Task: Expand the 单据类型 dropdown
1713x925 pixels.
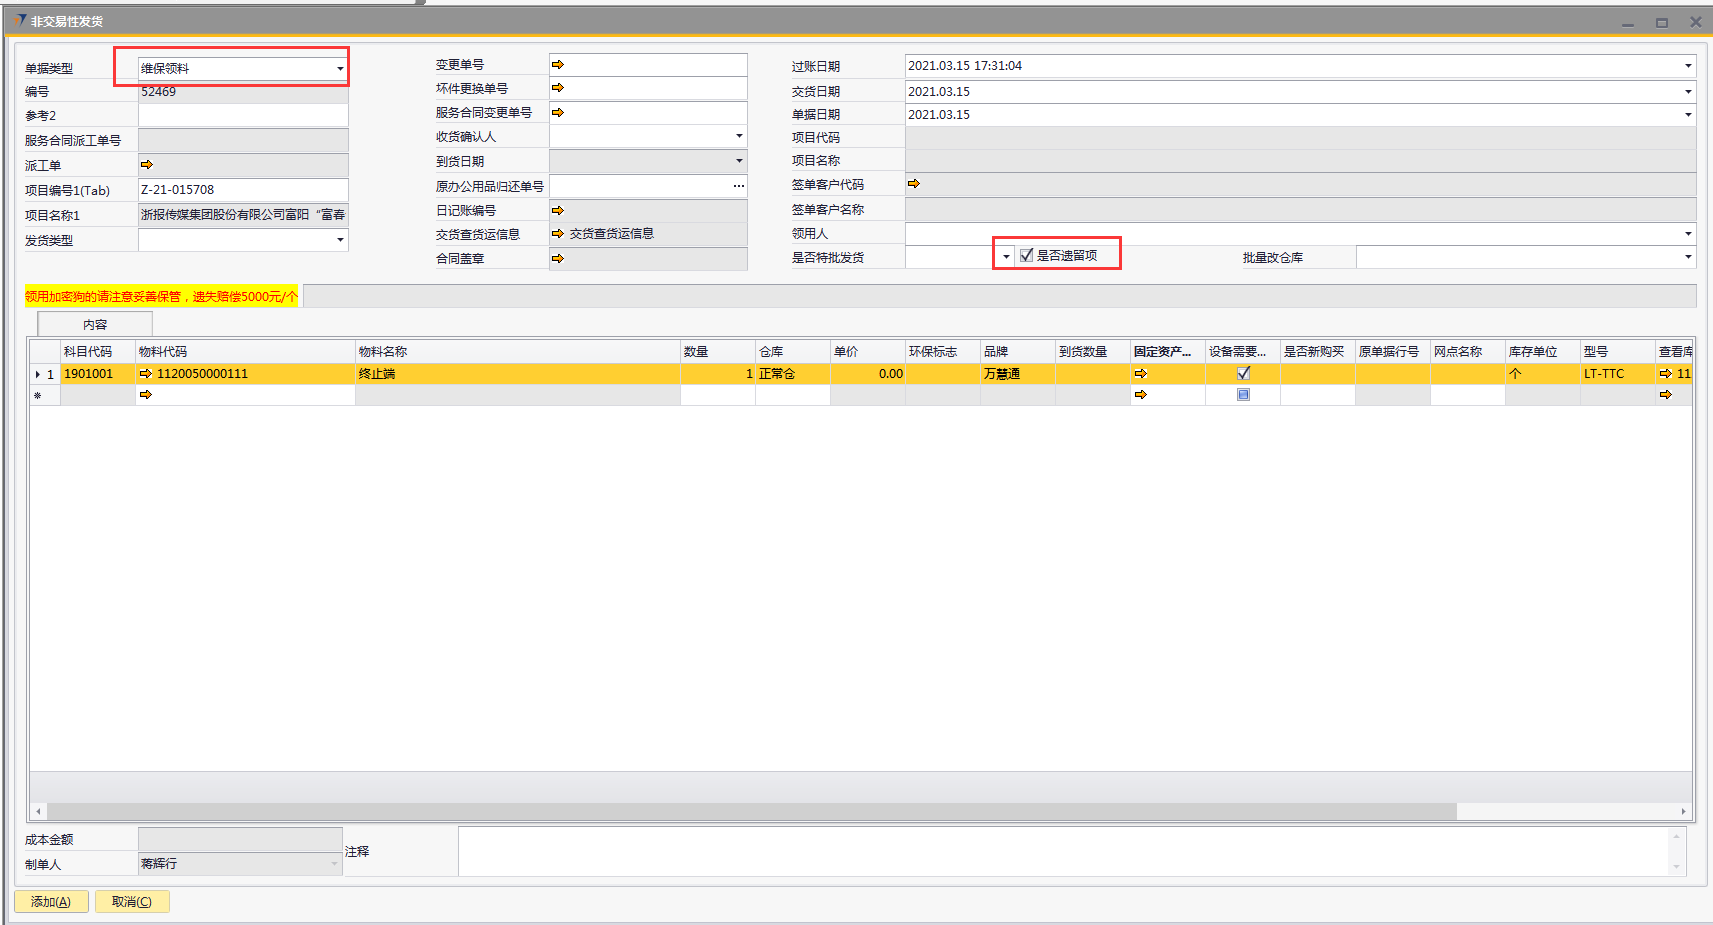Action: tap(340, 69)
